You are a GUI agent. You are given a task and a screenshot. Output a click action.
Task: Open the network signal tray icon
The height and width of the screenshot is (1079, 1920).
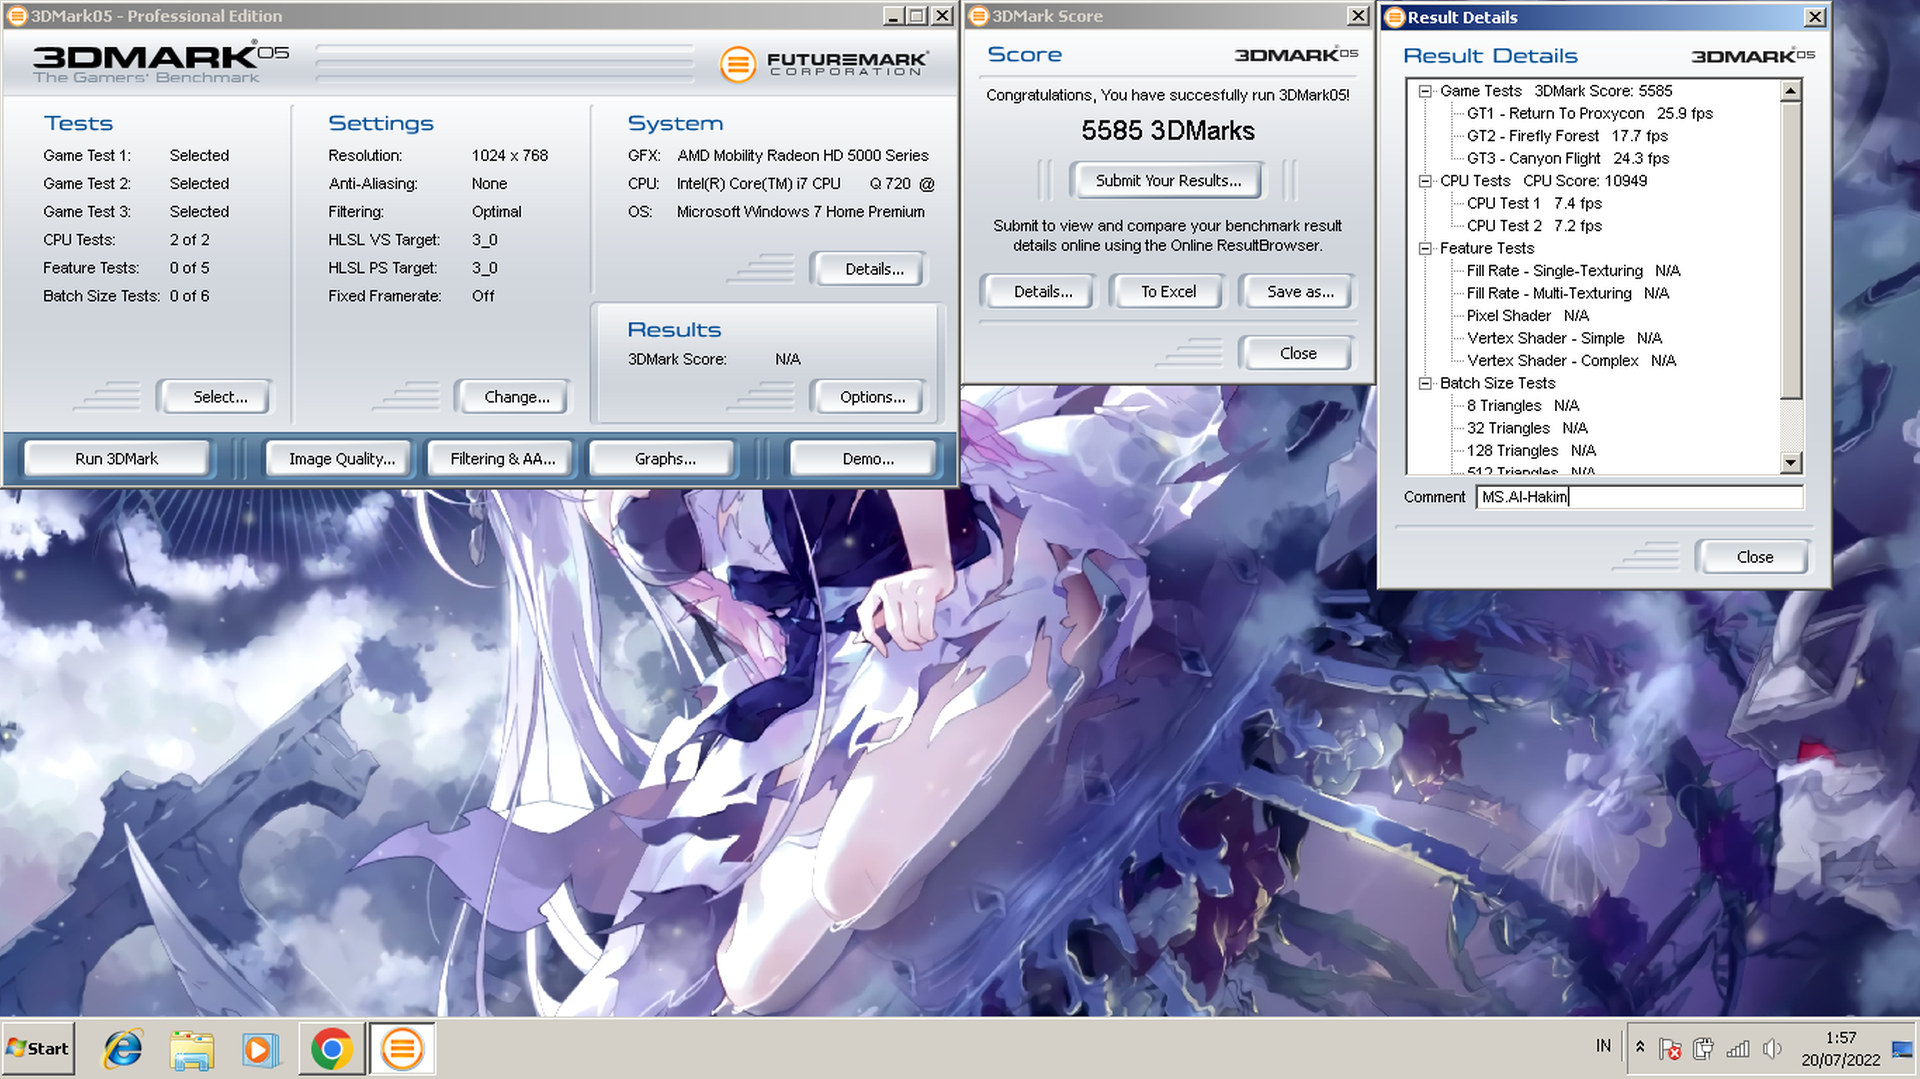click(1738, 1048)
